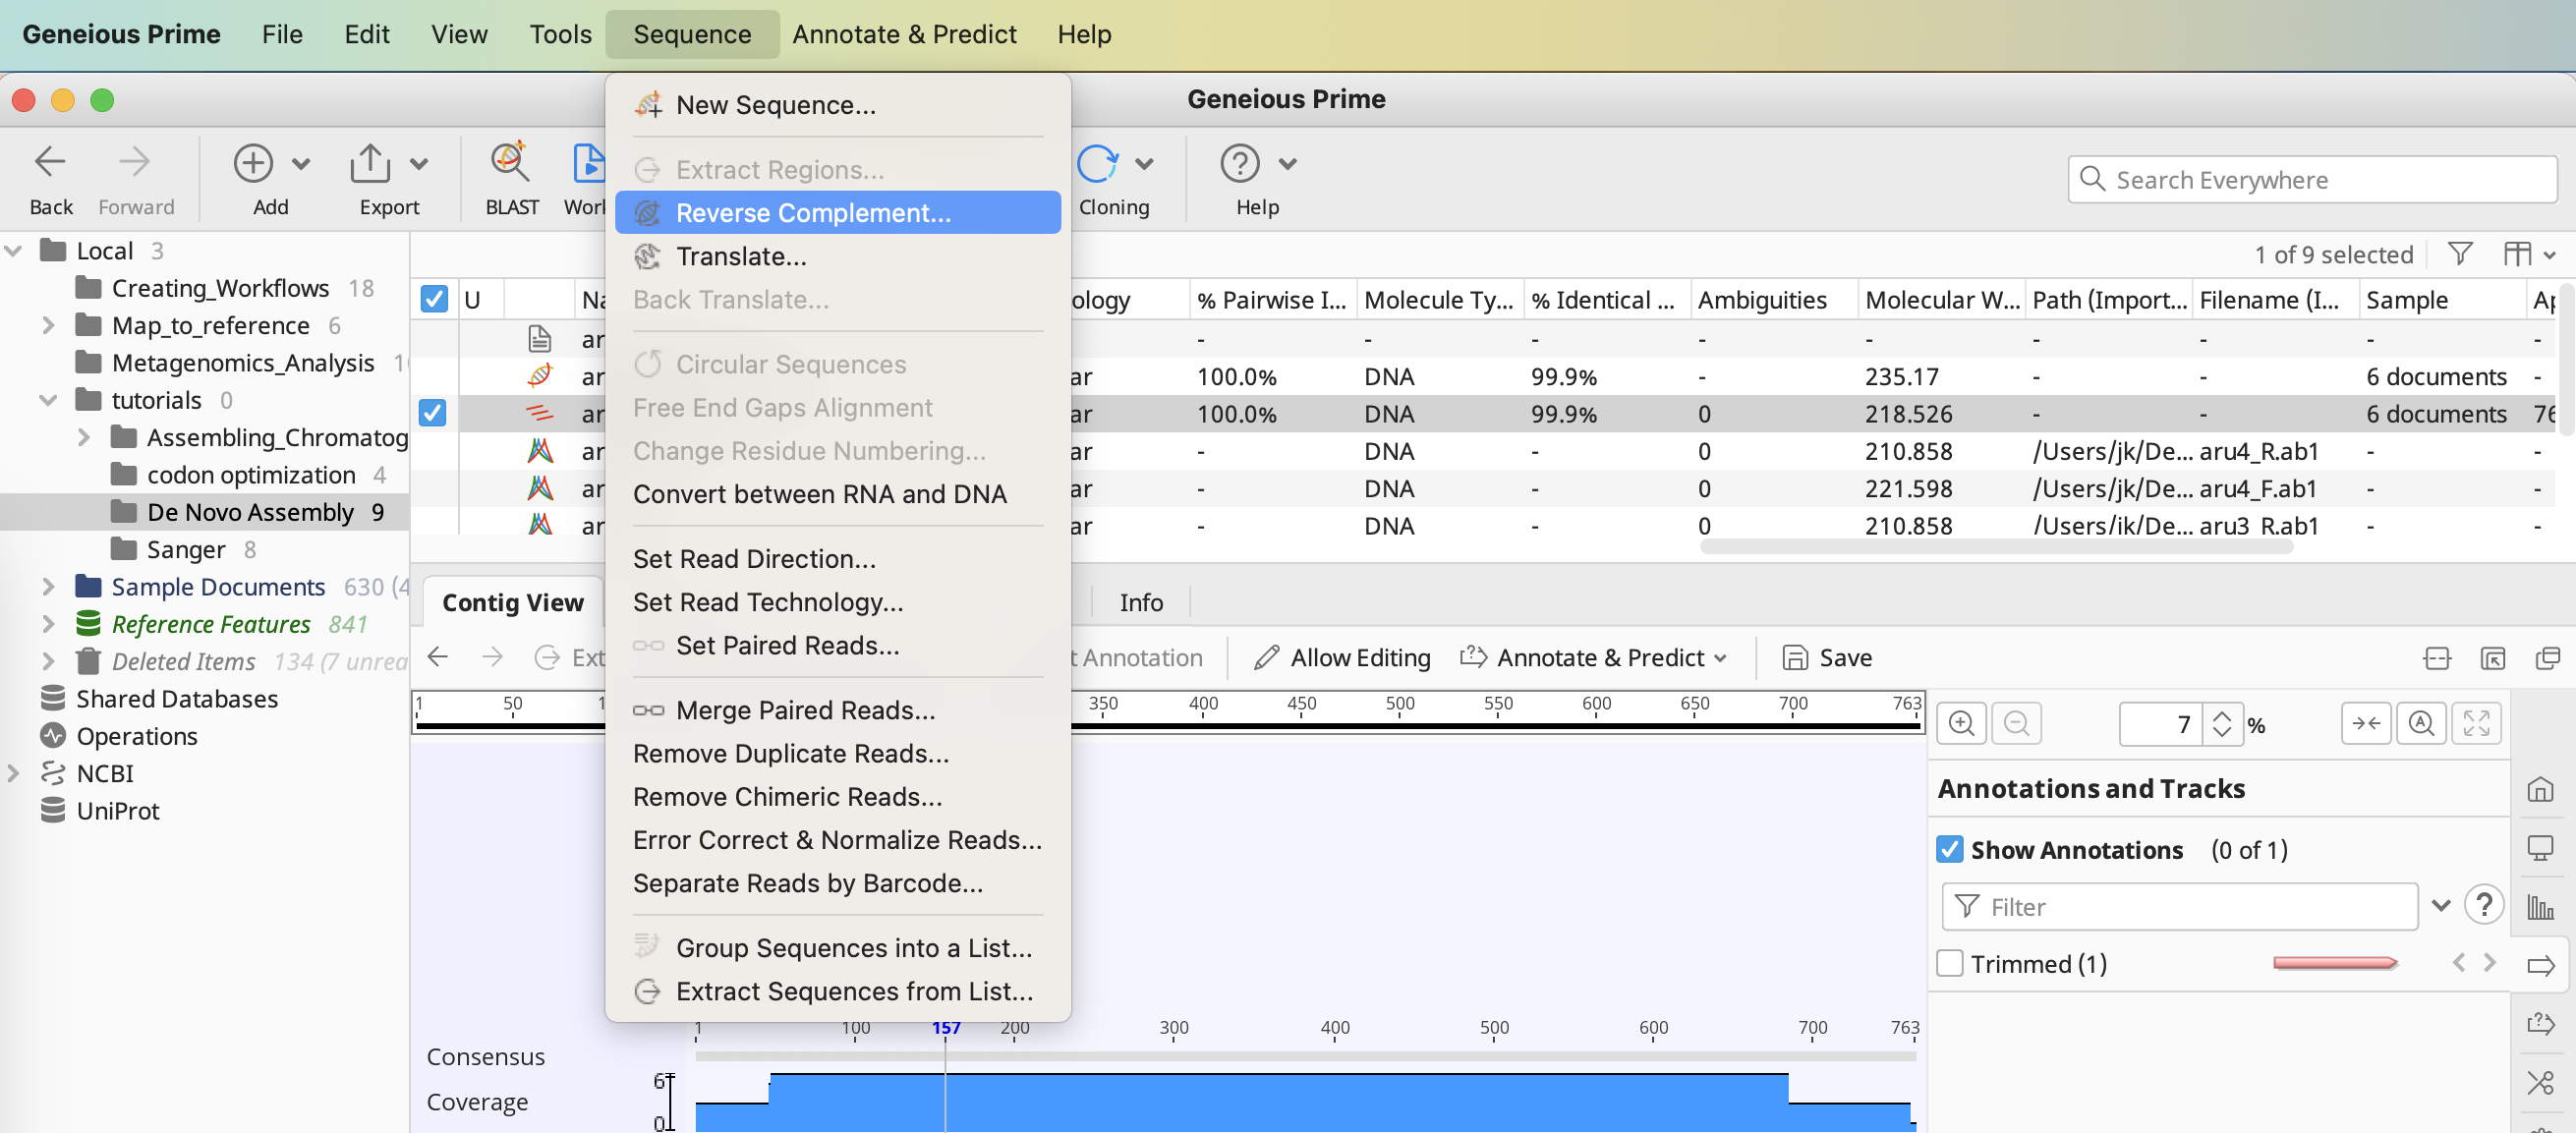The width and height of the screenshot is (2576, 1133).
Task: Click the zoom out magnifier icon
Action: [2016, 723]
